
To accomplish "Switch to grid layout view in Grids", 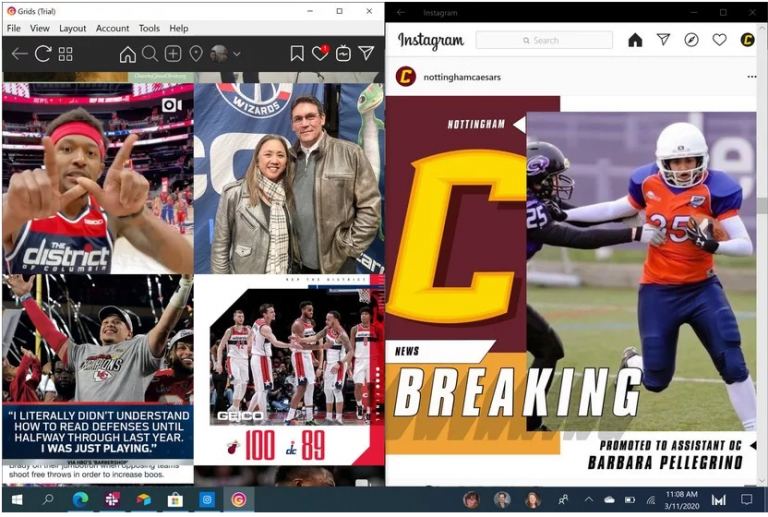I will [66, 54].
